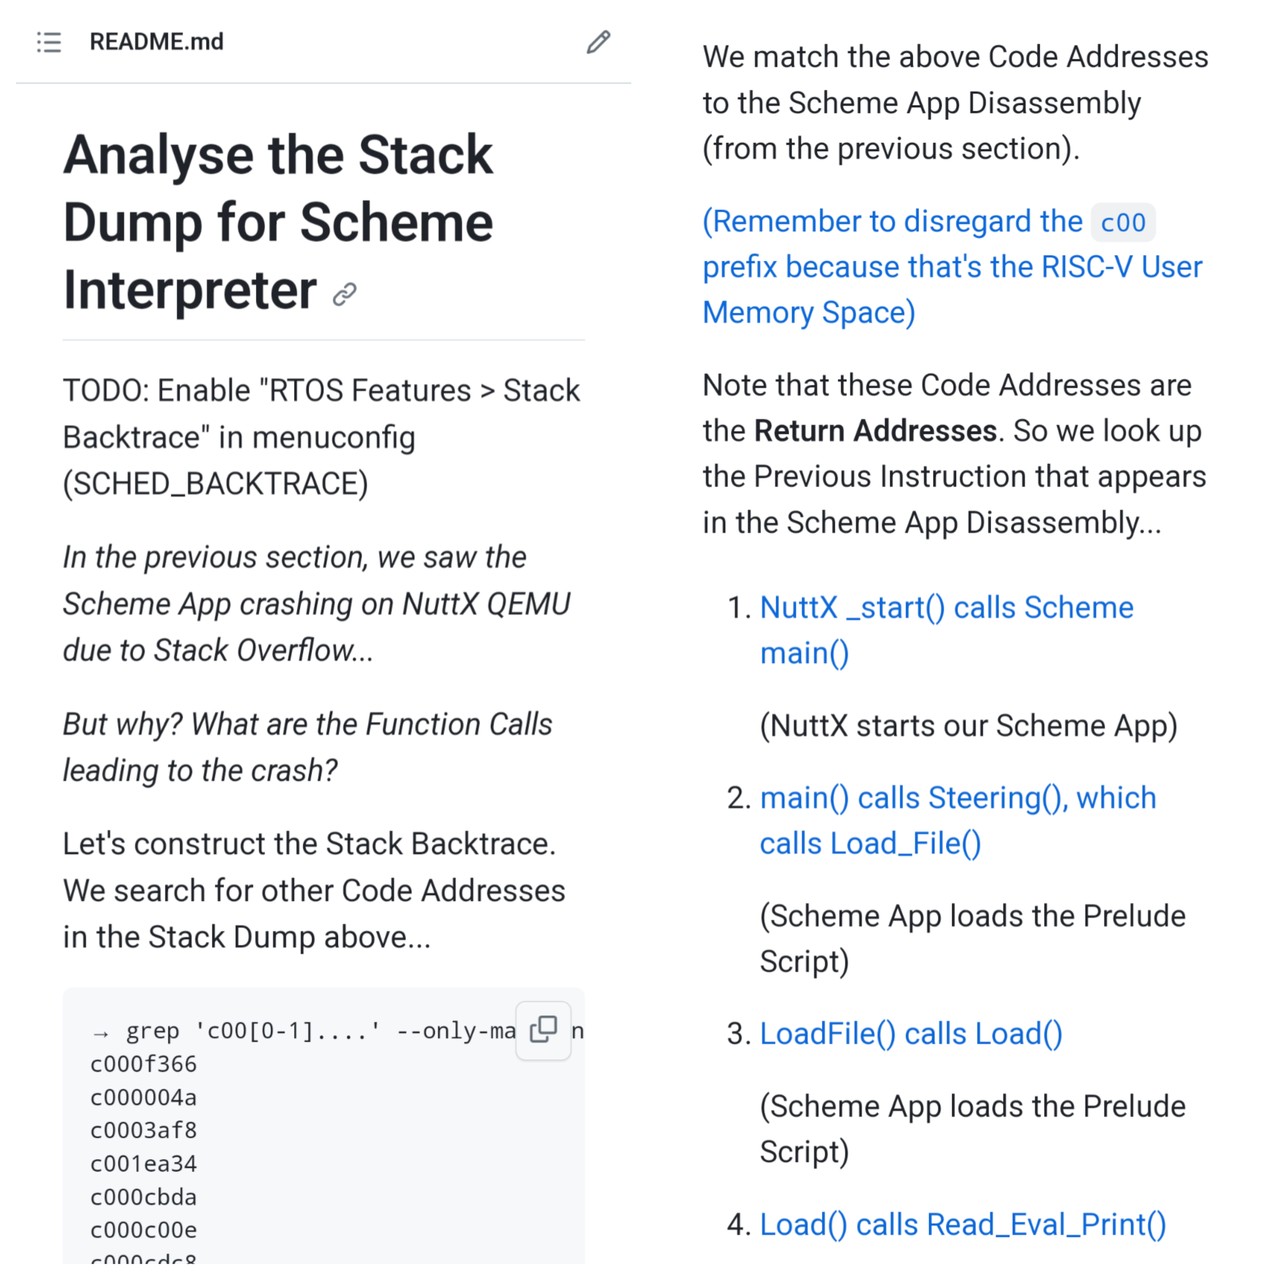Click the inline c00 code snippet
The height and width of the screenshot is (1280, 1280).
tap(1123, 222)
